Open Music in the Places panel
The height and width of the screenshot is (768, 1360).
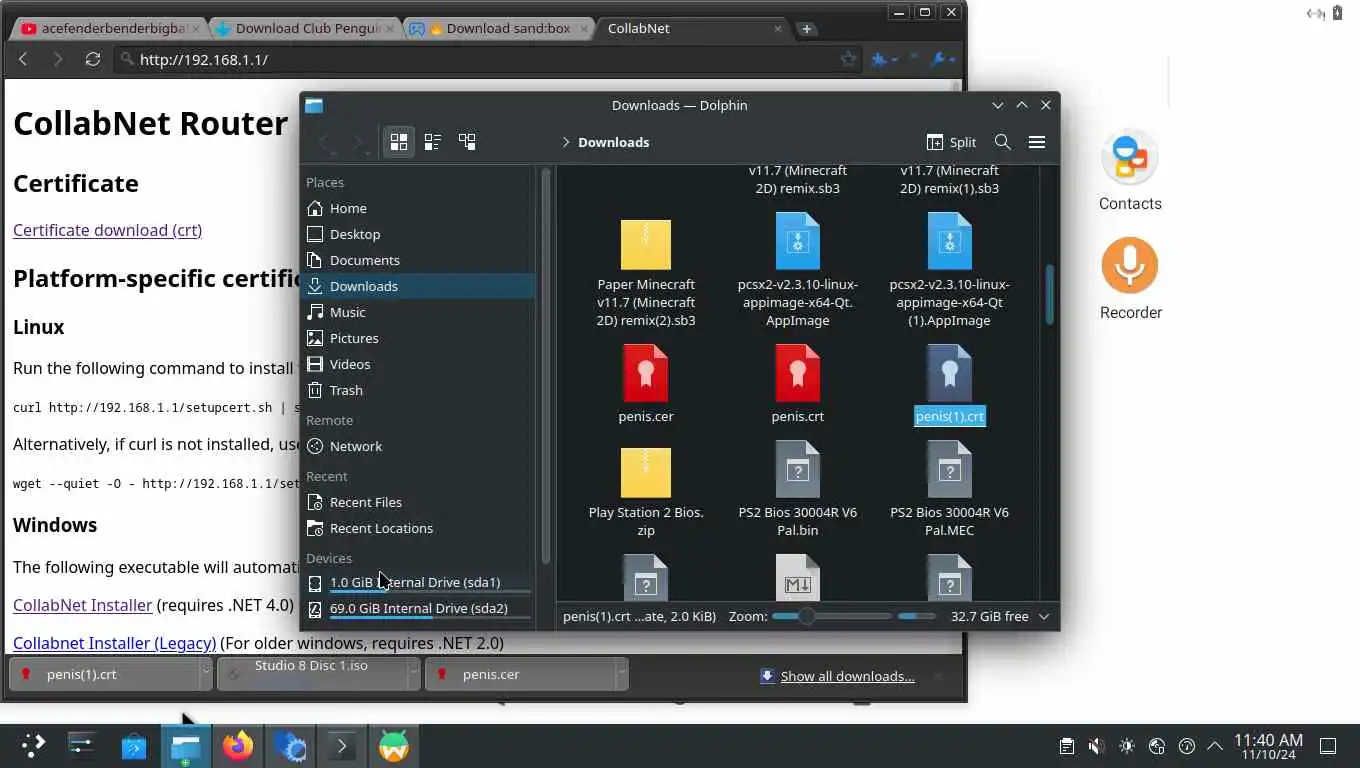click(x=420, y=312)
